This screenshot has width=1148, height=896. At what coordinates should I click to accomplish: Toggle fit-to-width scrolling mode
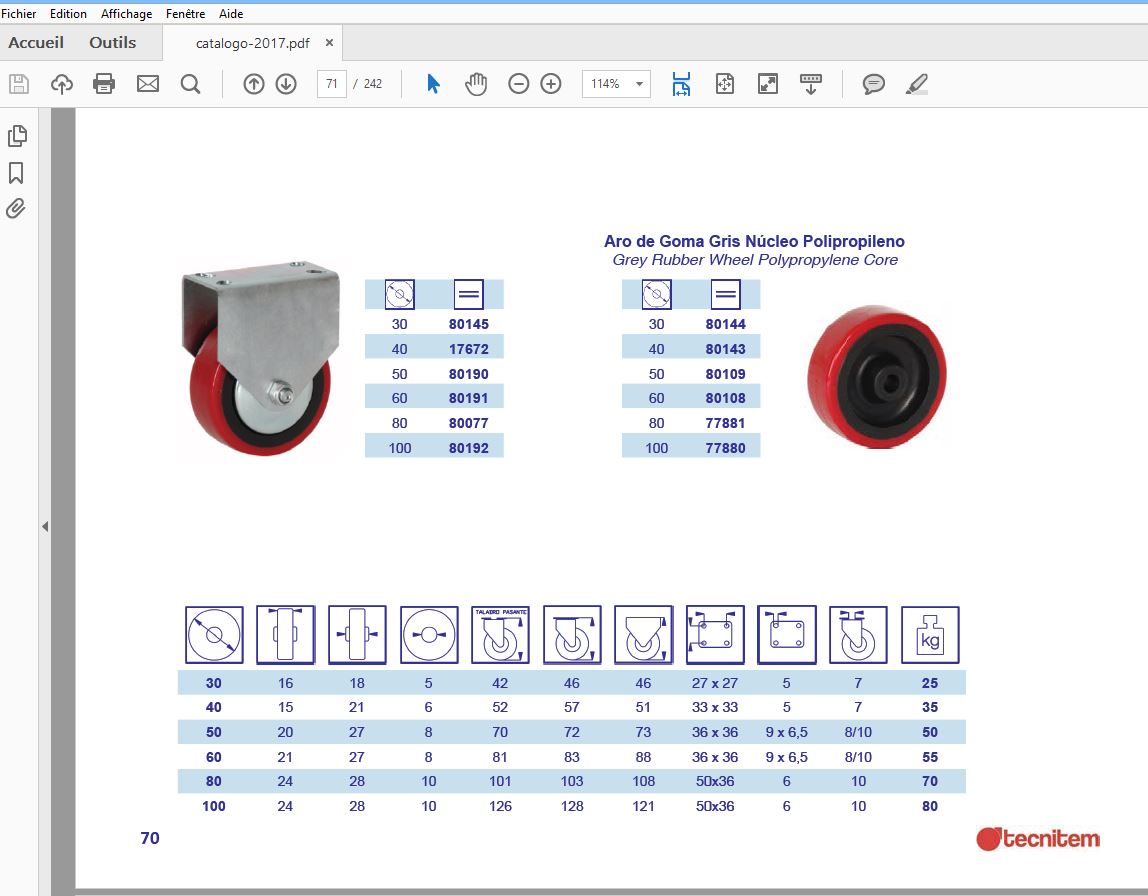[x=682, y=84]
